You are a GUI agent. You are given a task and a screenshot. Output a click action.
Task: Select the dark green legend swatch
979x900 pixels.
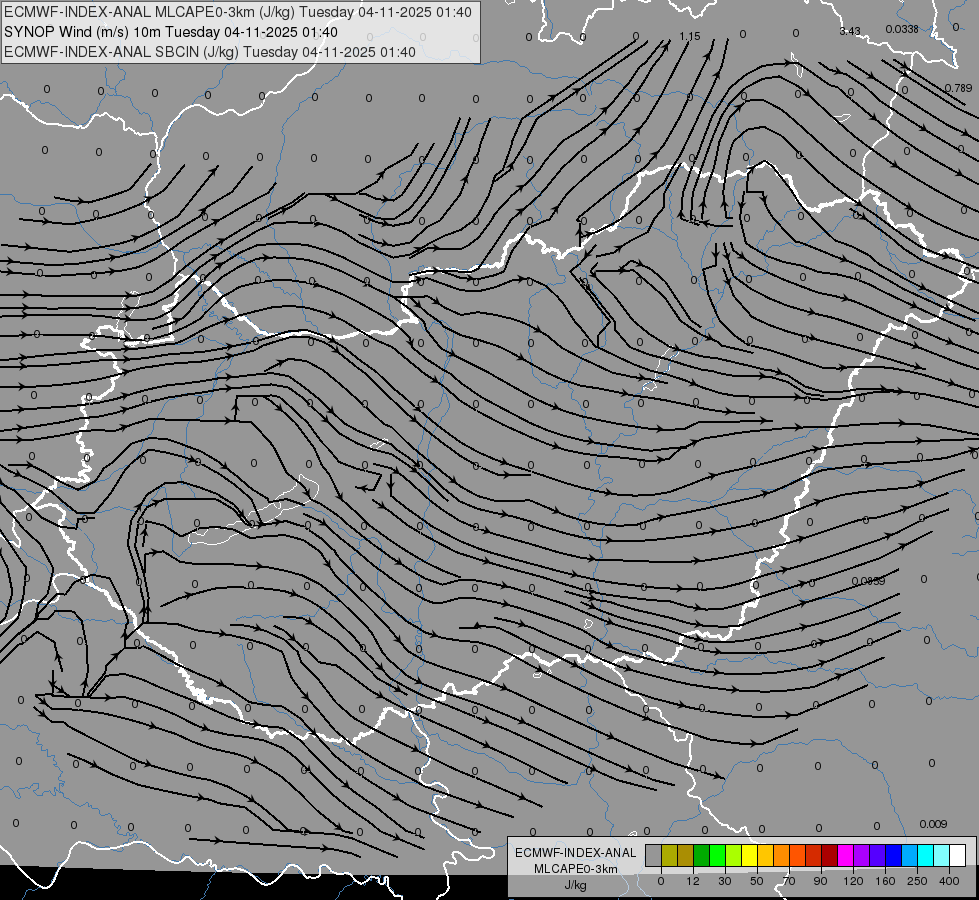701,855
